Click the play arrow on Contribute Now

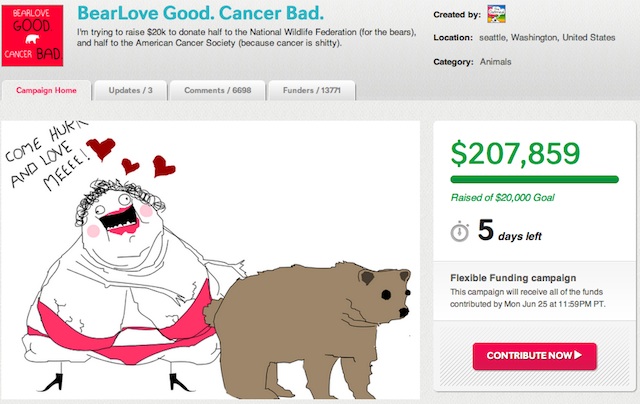pos(578,355)
